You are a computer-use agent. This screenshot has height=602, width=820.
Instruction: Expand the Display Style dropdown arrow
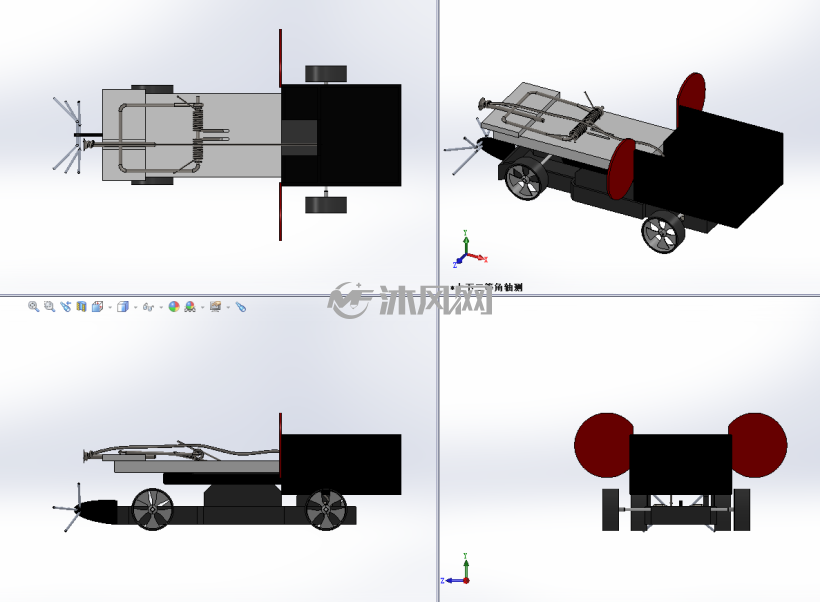135,308
